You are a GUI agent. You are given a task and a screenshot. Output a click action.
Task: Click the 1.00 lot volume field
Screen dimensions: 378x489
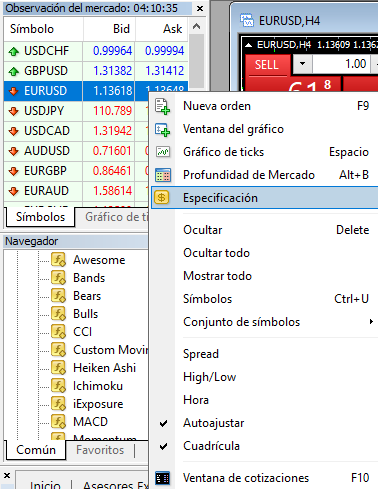[341, 64]
